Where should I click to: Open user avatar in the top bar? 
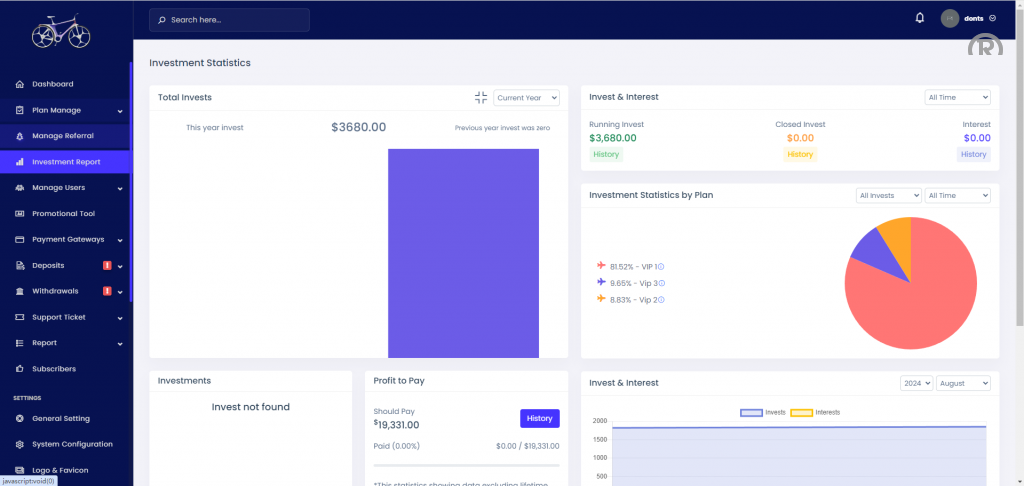950,18
